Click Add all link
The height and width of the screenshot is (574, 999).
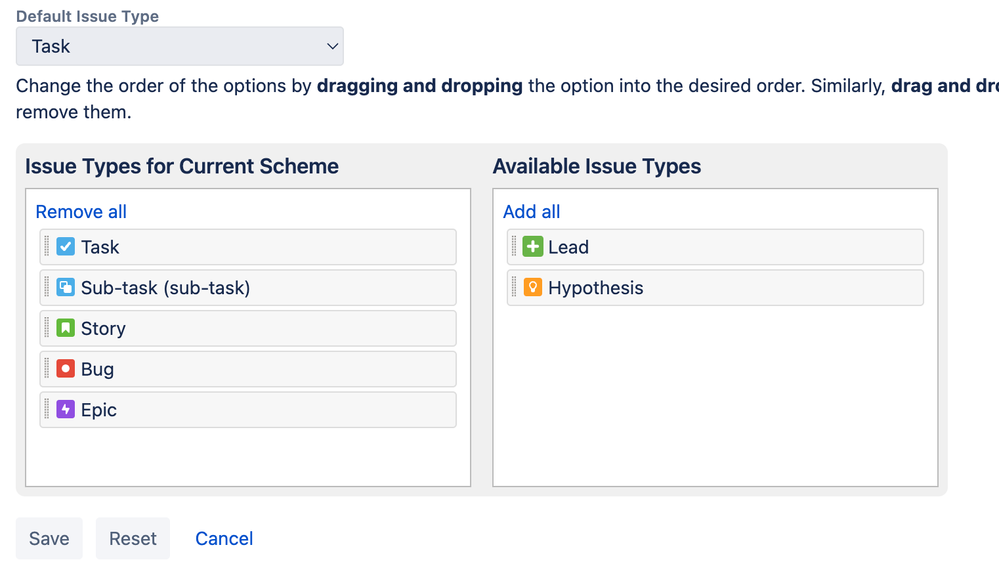click(x=531, y=212)
